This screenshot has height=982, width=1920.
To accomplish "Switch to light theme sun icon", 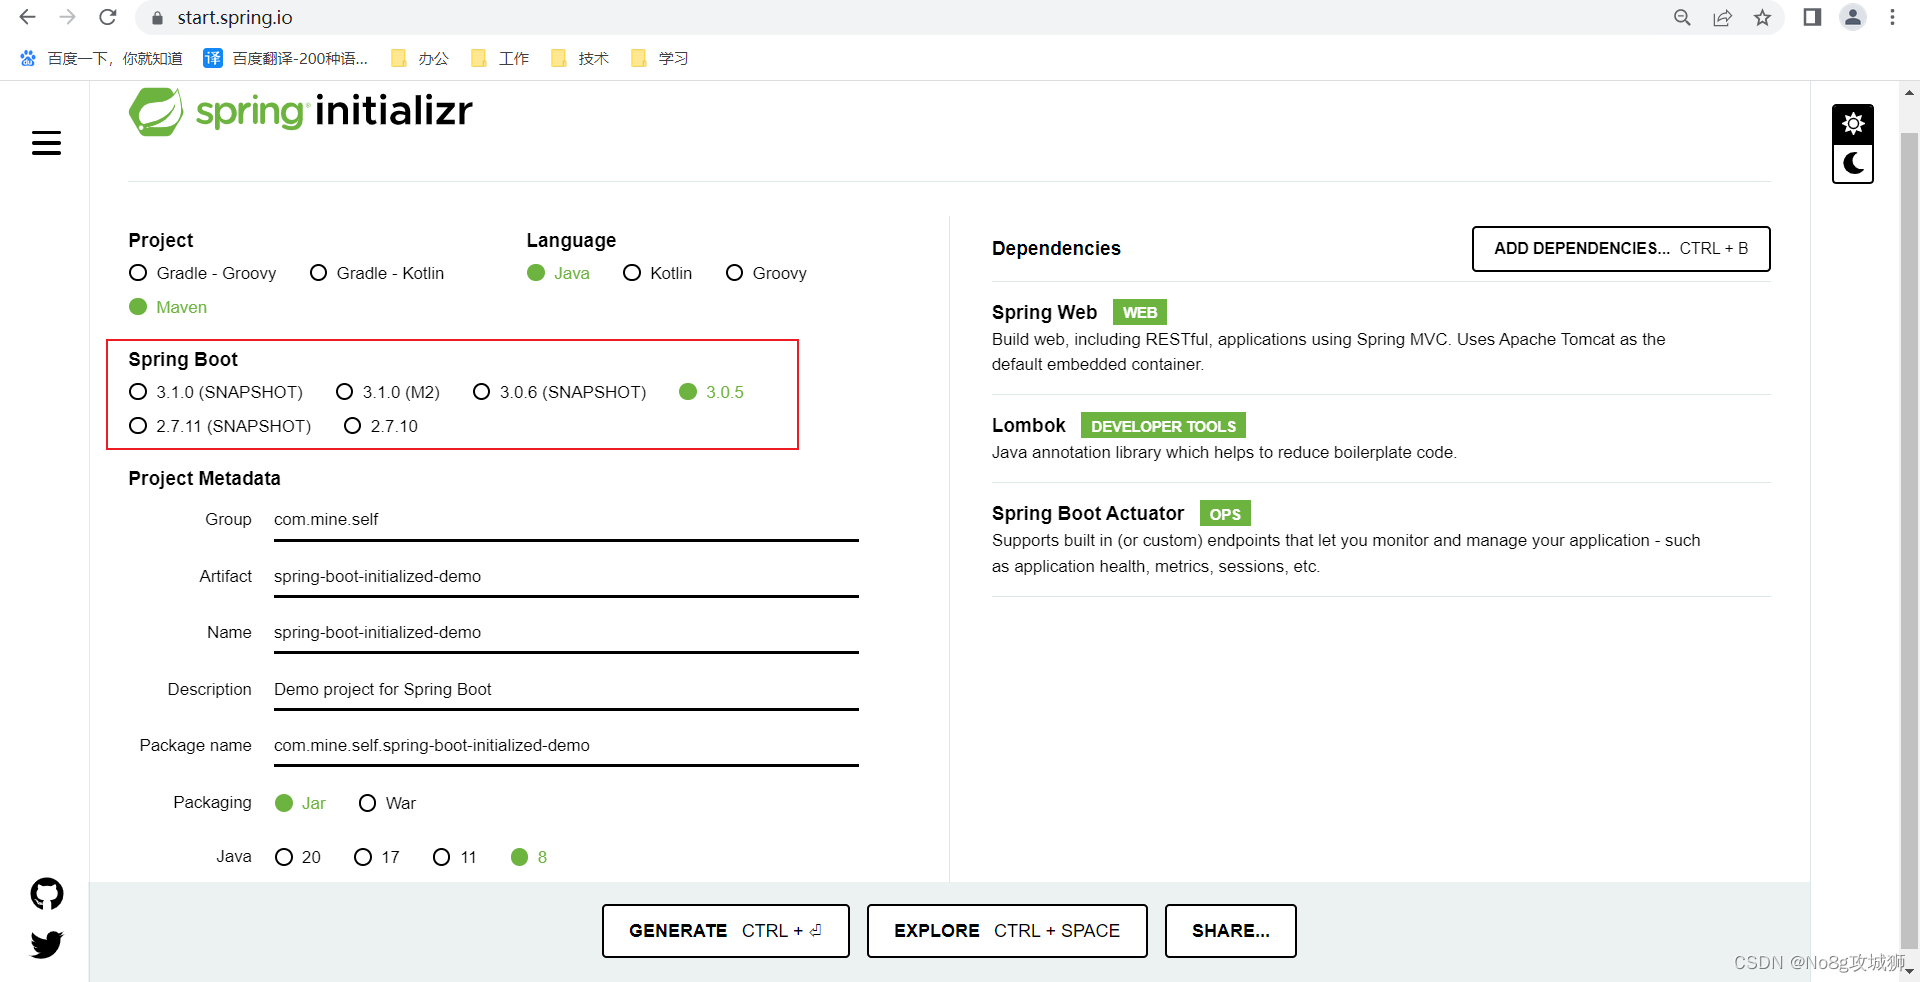I will (x=1853, y=124).
